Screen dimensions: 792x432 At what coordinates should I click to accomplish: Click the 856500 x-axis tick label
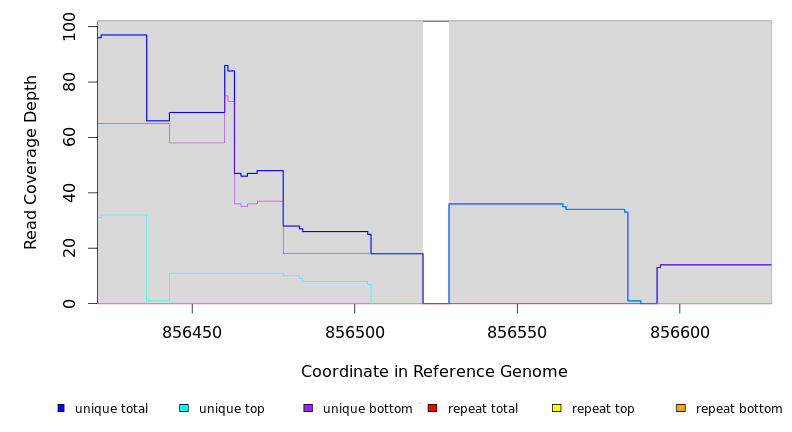355,333
